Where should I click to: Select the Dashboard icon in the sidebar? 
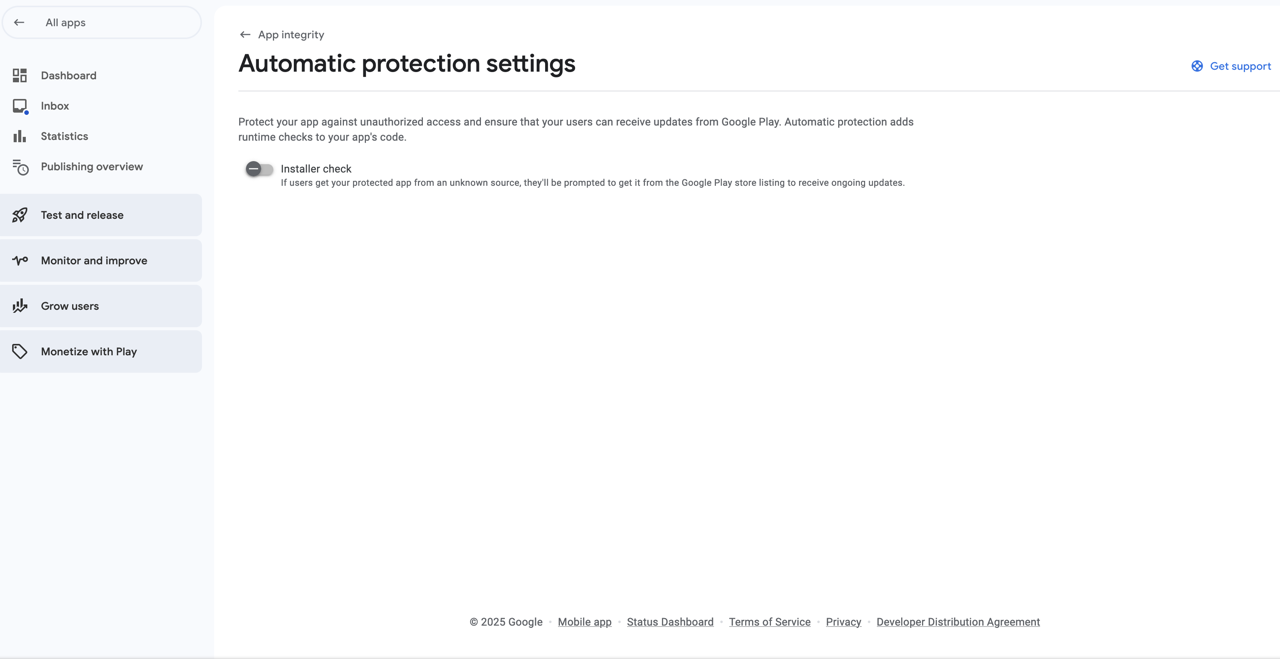[x=20, y=75]
